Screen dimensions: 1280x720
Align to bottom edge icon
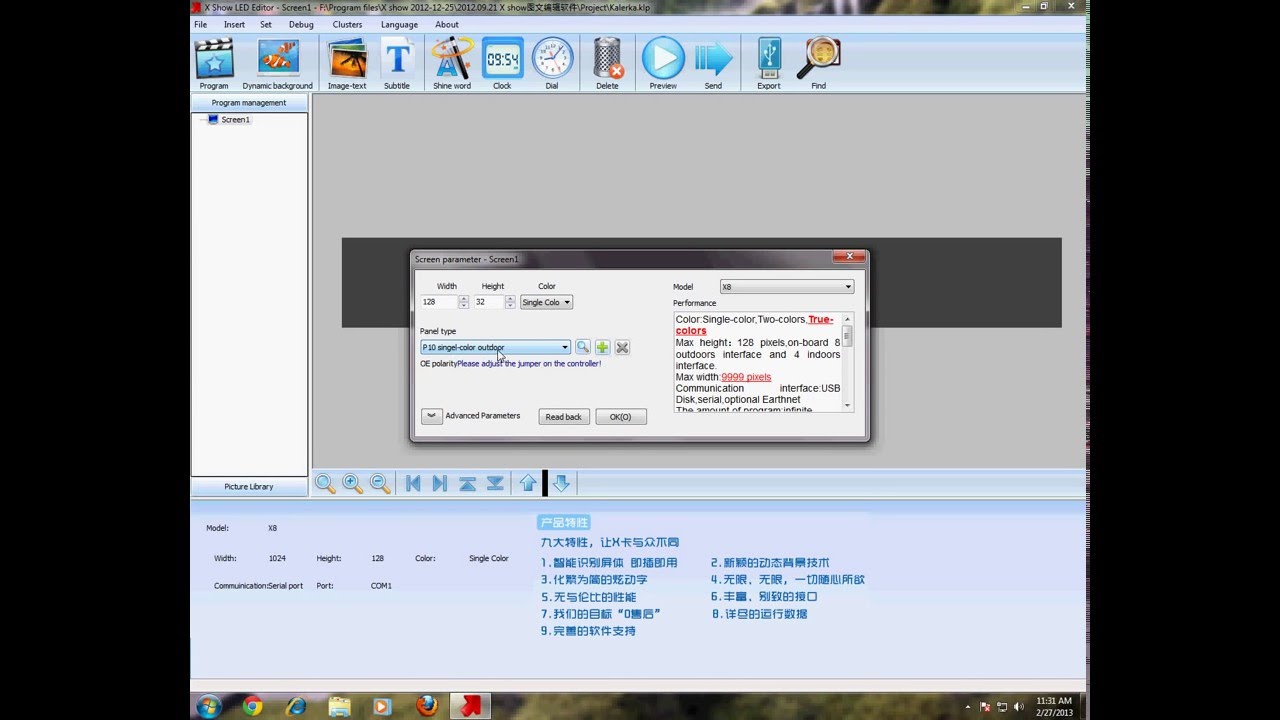[x=494, y=484]
